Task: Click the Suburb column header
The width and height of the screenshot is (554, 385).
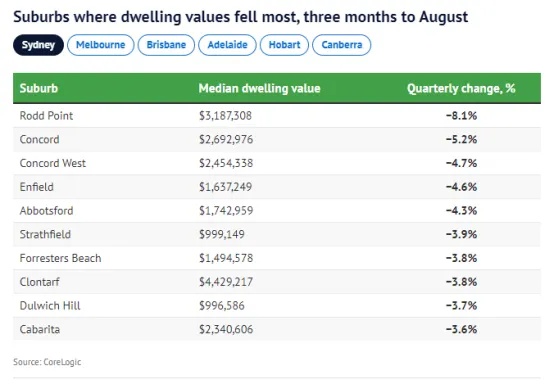Action: point(39,88)
